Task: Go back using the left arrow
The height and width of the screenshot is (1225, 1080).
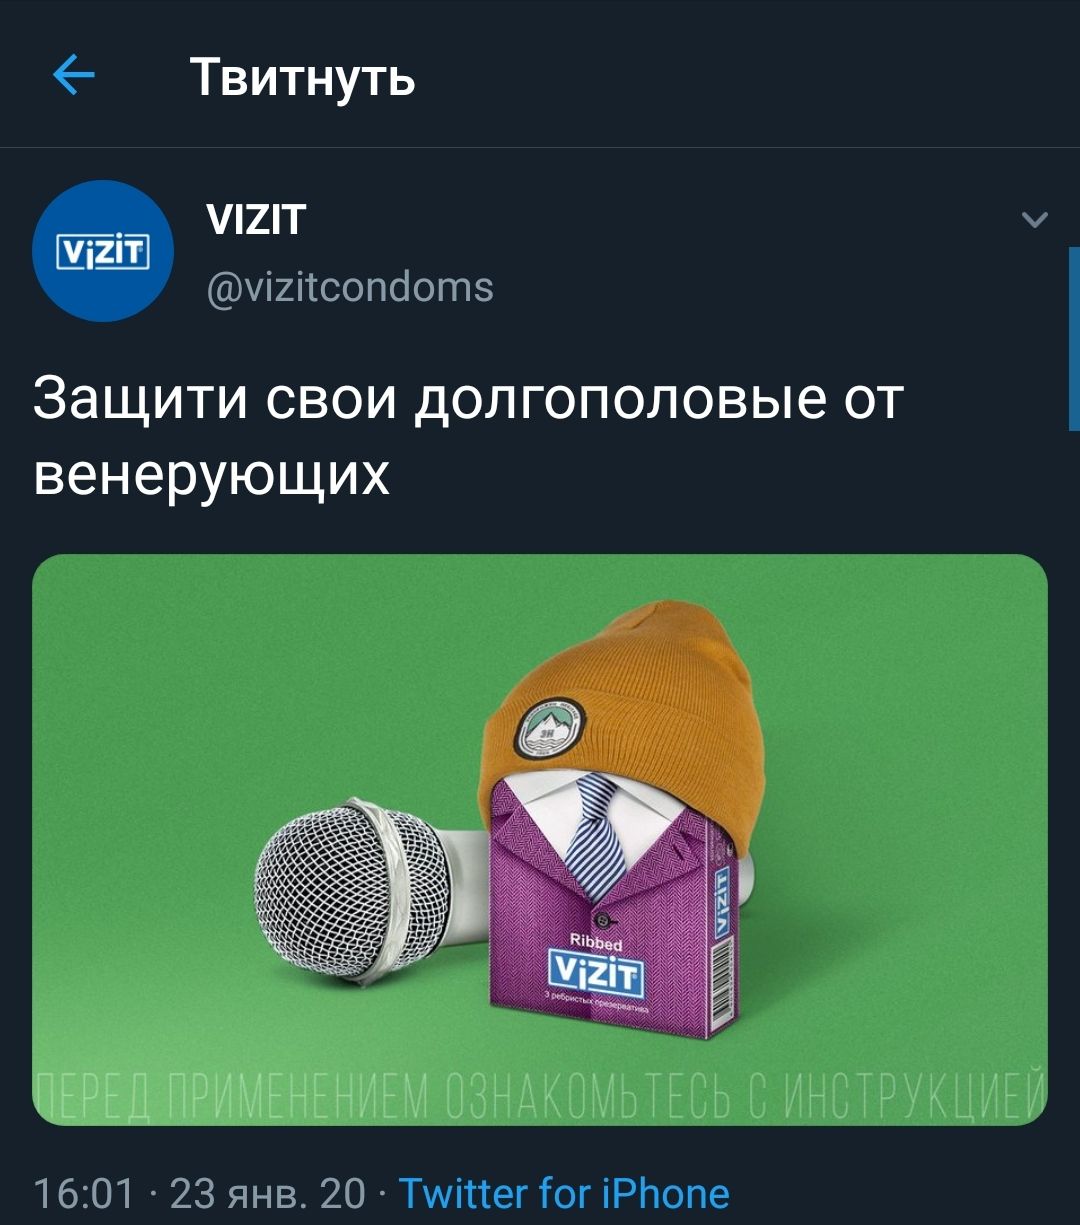Action: 73,75
